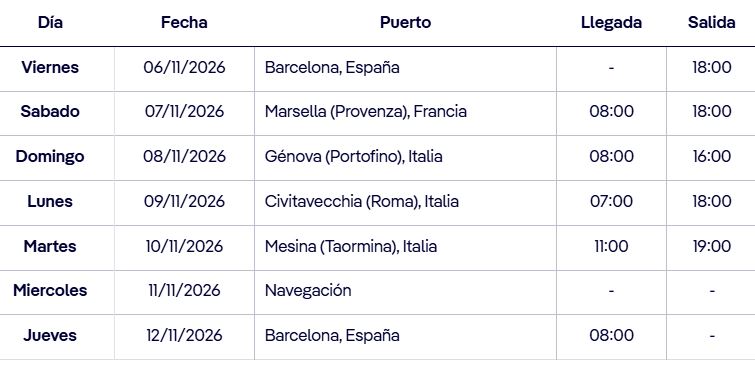This screenshot has width=755, height=374.
Task: Click the Fecha column header
Action: [184, 23]
